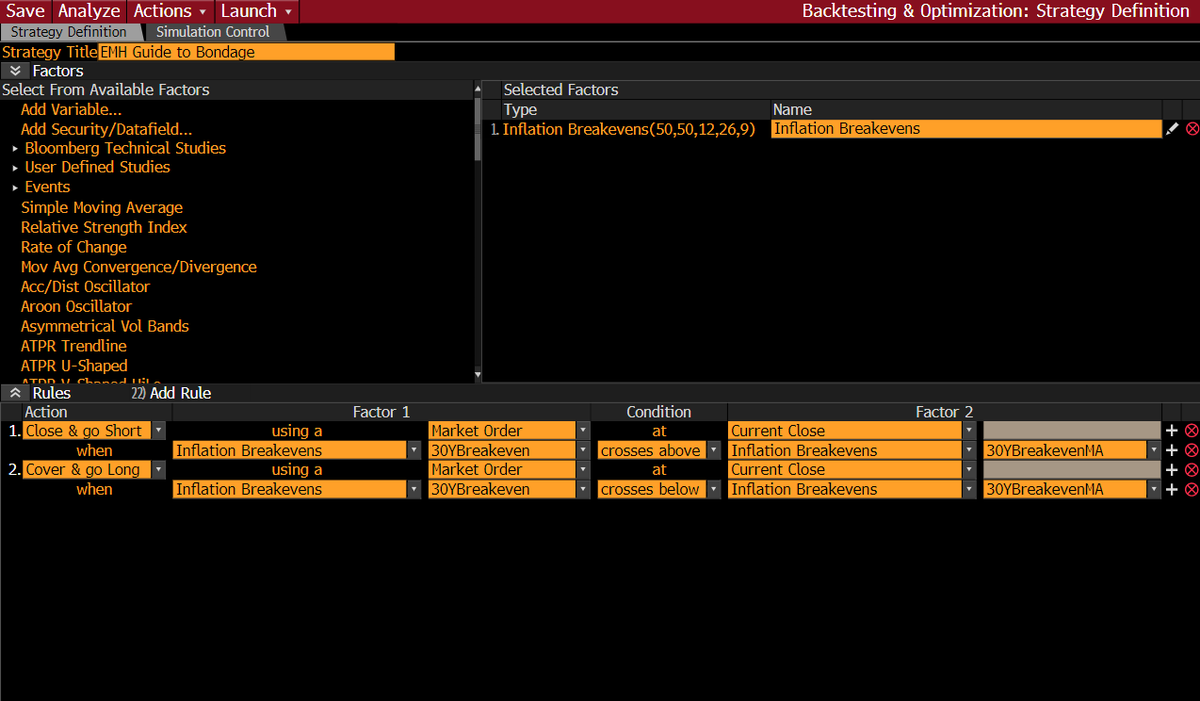Collapse the Factors panel with its chevron

(13, 70)
